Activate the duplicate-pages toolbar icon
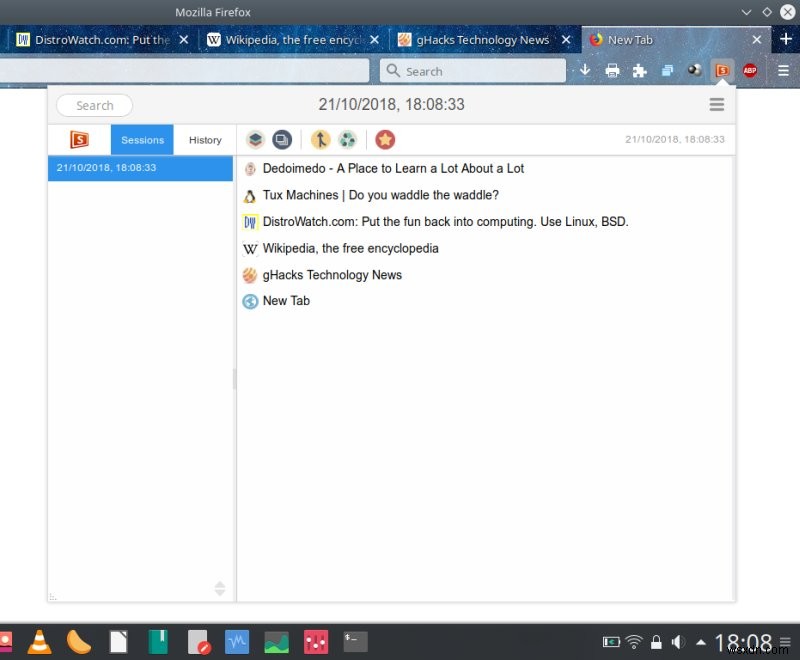This screenshot has height=660, width=800. (x=667, y=70)
